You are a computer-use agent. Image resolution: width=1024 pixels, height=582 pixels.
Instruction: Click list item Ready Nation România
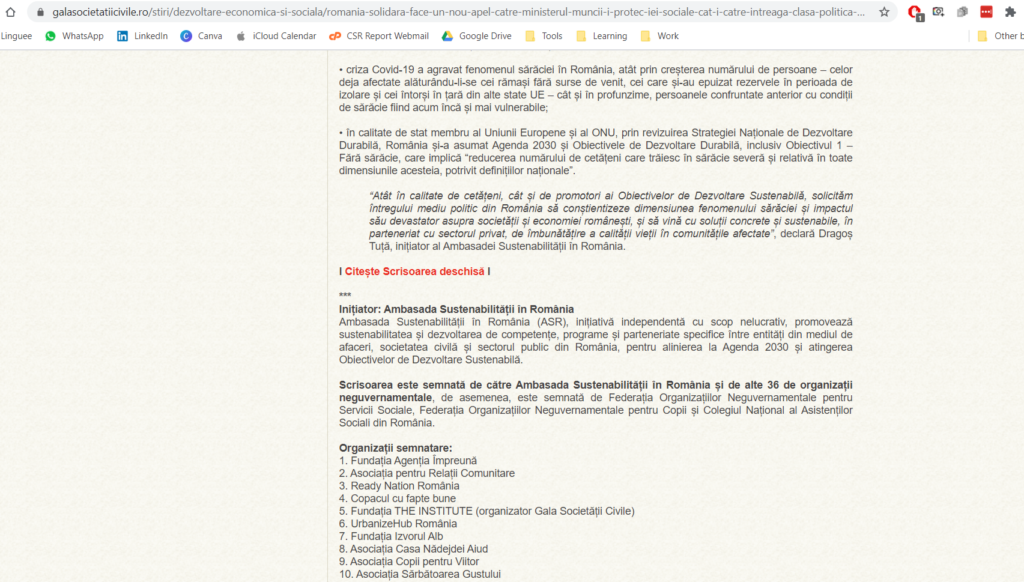pos(399,485)
